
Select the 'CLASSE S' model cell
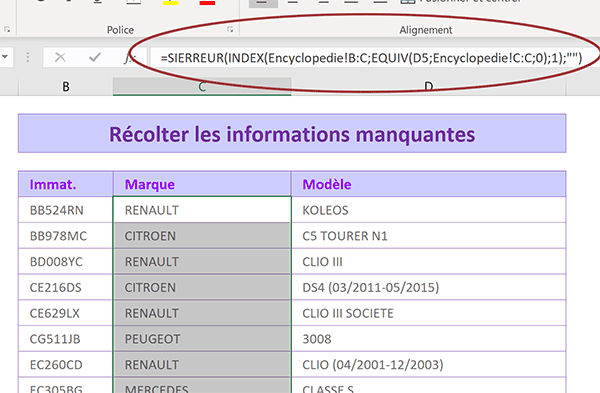point(429,386)
